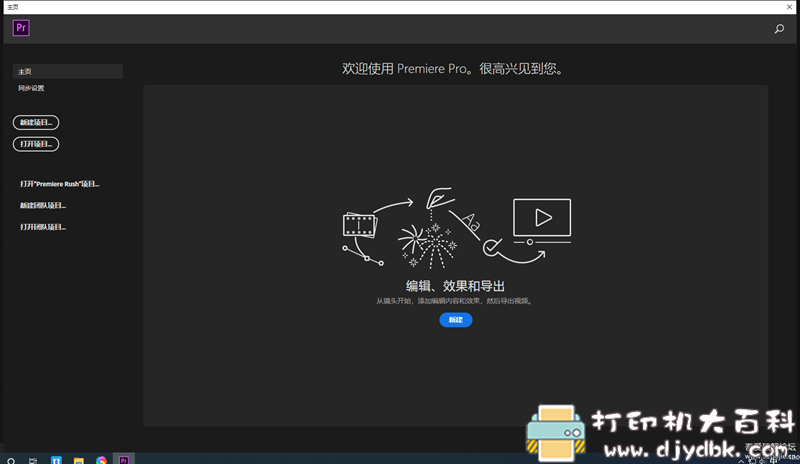Open Windows search in taskbar
Viewport: 800px width, 464px height.
[11, 460]
